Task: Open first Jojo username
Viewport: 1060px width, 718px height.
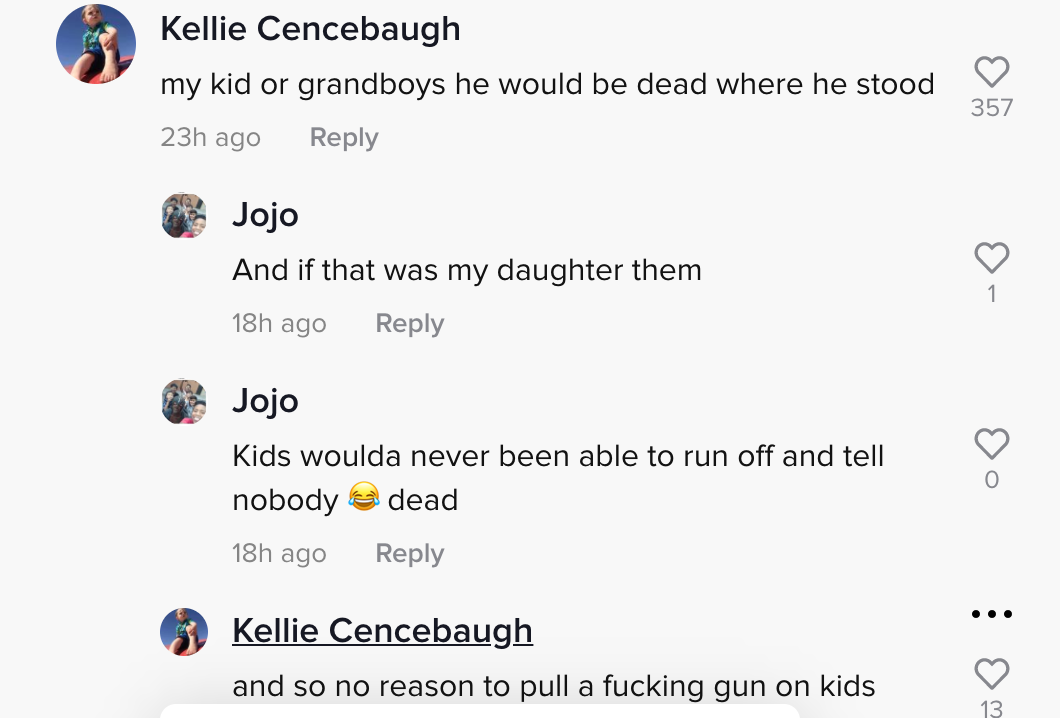Action: click(265, 216)
